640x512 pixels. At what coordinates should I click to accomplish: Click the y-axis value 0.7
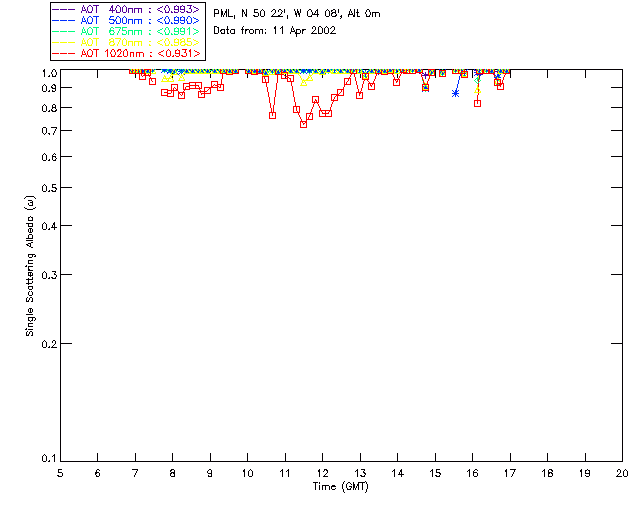click(x=49, y=131)
